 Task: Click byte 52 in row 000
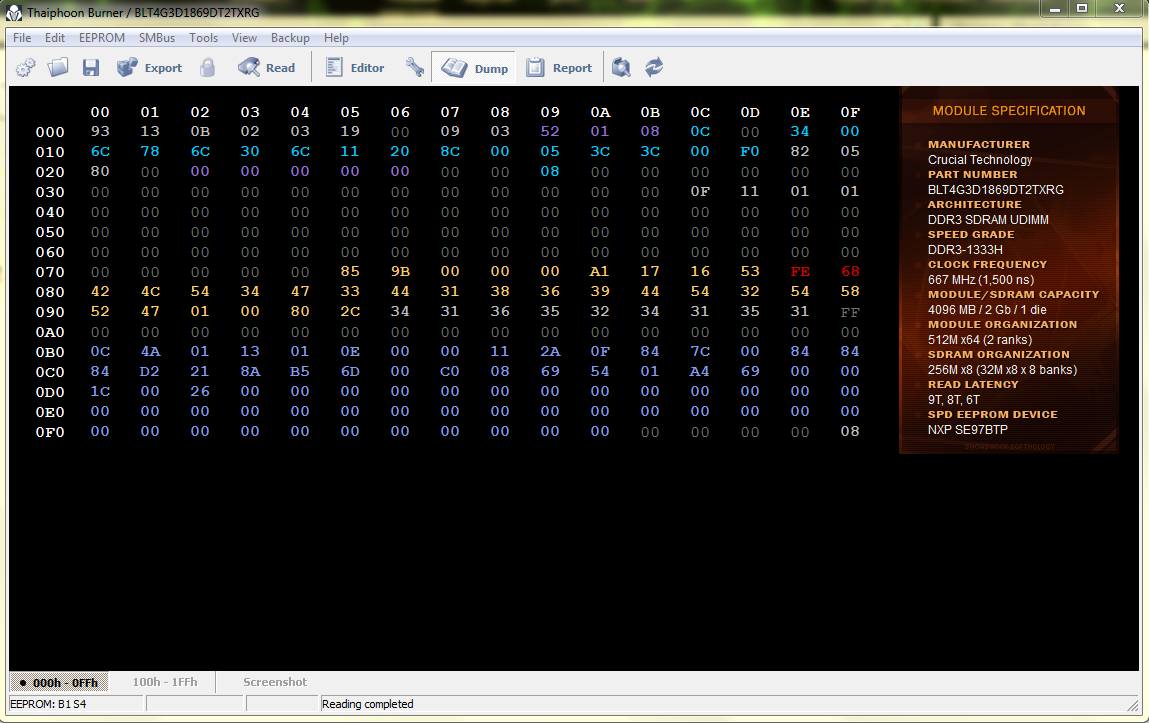(550, 131)
